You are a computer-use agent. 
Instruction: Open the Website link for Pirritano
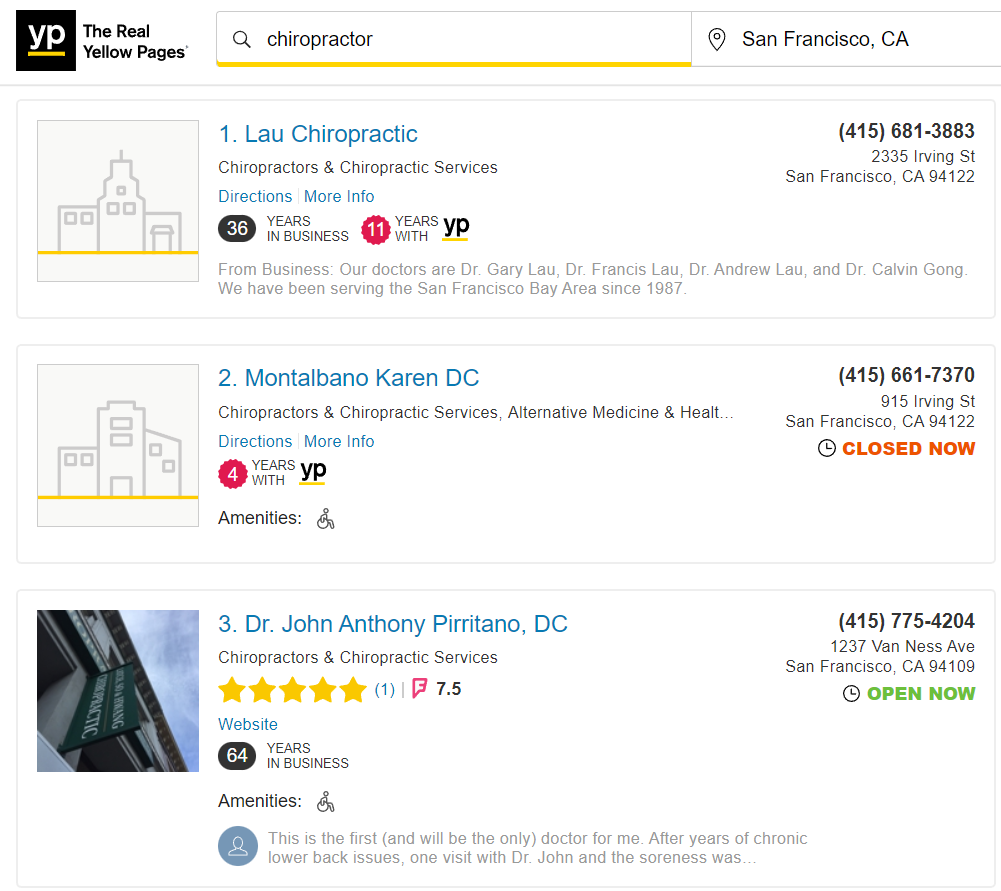click(x=248, y=724)
